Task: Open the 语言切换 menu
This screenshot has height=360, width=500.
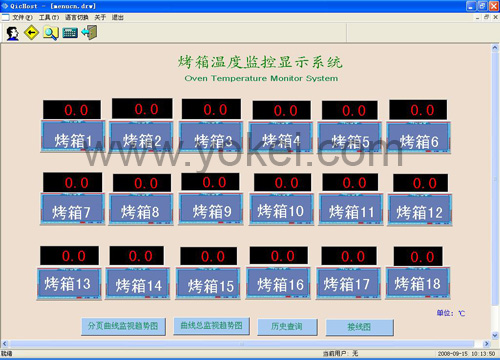Action: click(x=77, y=17)
